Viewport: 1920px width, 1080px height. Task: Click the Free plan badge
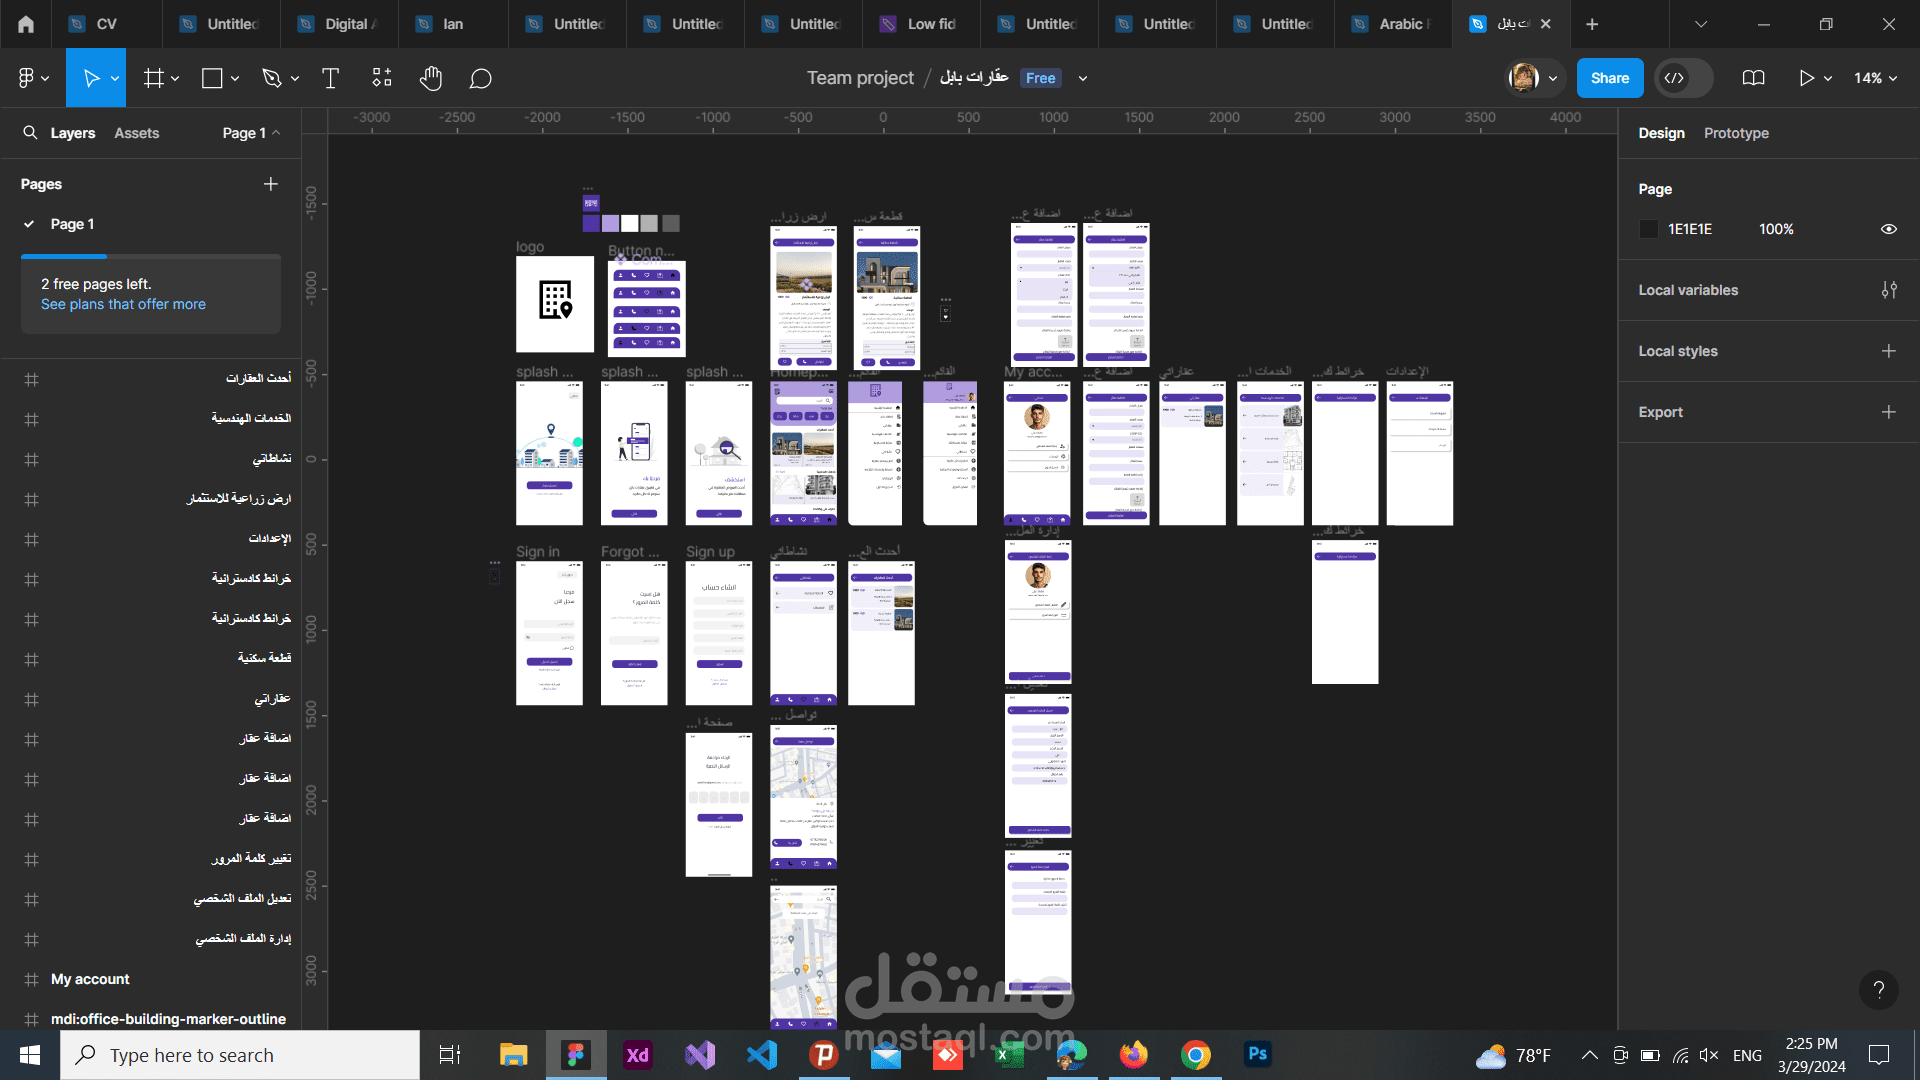coord(1040,78)
